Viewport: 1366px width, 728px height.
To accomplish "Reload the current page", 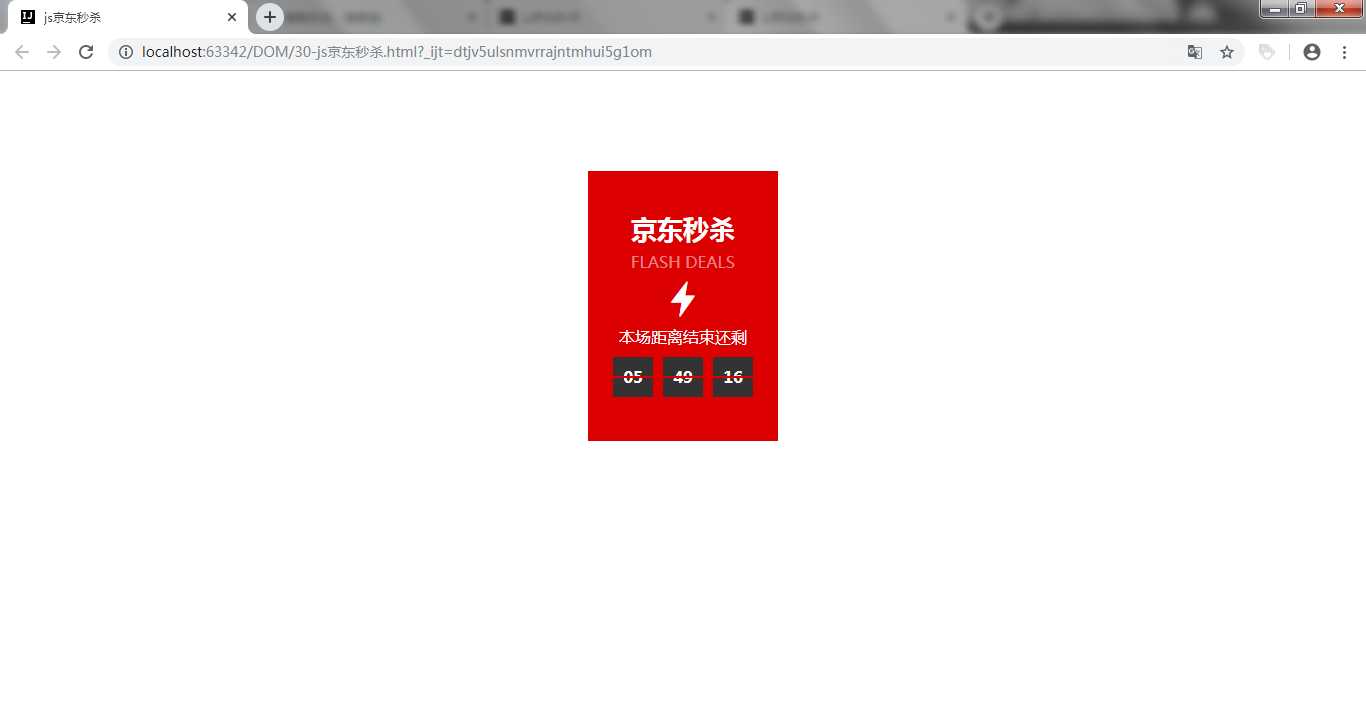I will point(86,52).
